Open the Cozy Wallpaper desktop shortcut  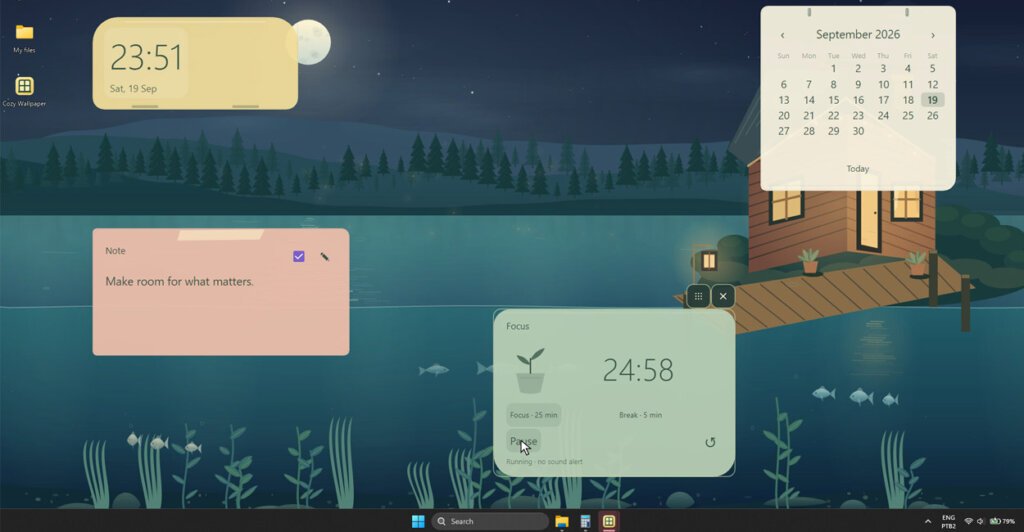point(24,91)
